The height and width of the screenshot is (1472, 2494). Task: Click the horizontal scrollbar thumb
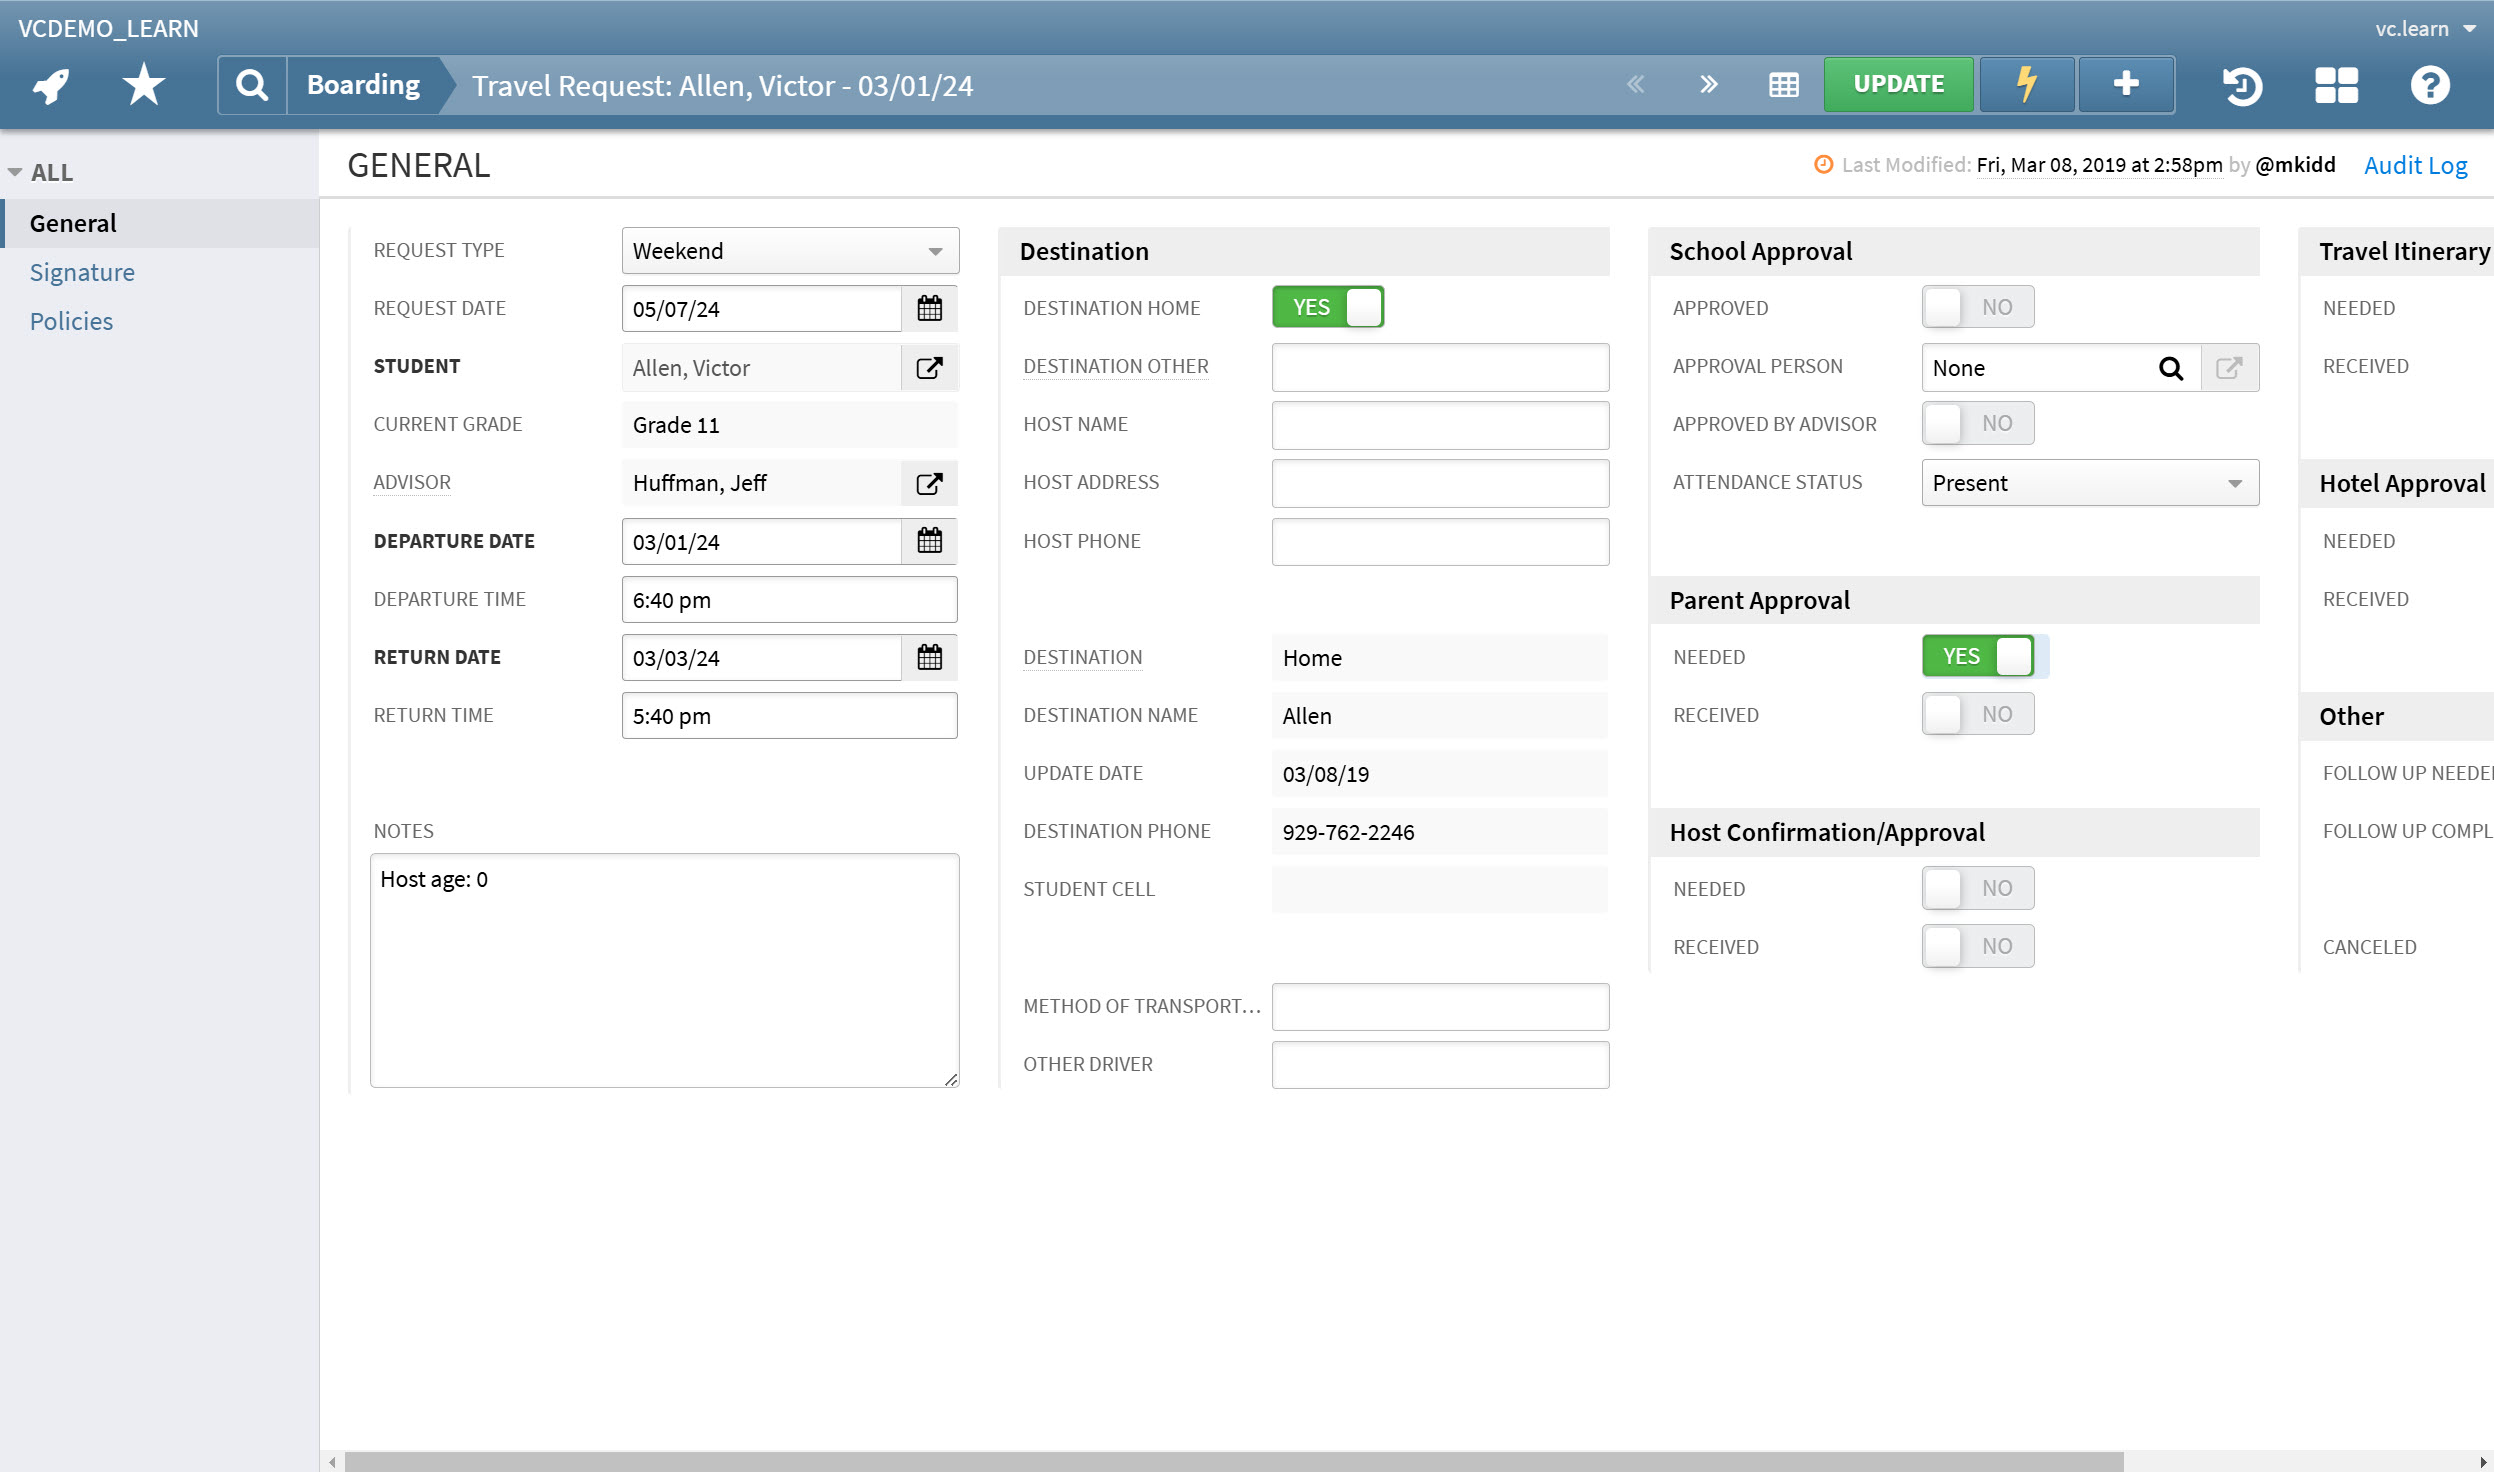pos(1233,1461)
